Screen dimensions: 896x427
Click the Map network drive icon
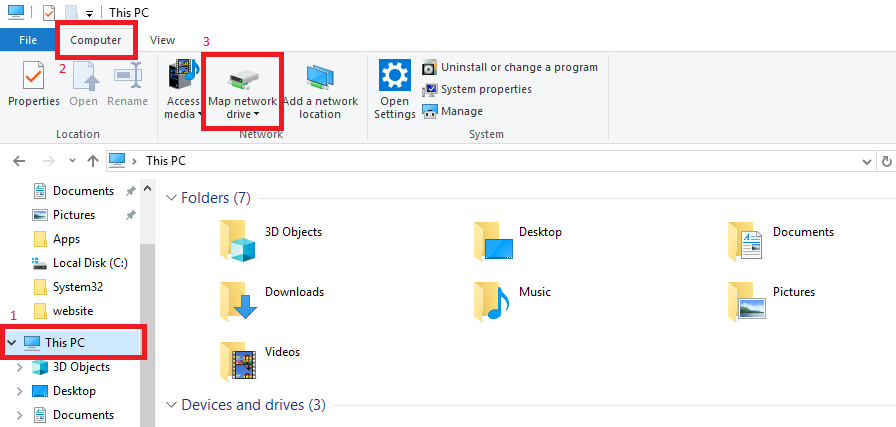point(242,78)
